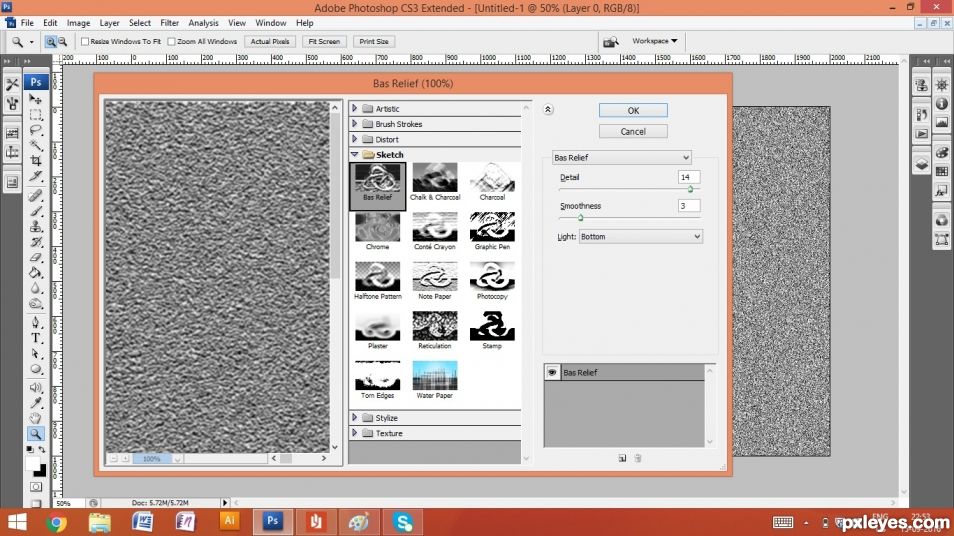Launch Adobe Bridge from options bar
This screenshot has width=954, height=536.
(x=610, y=41)
